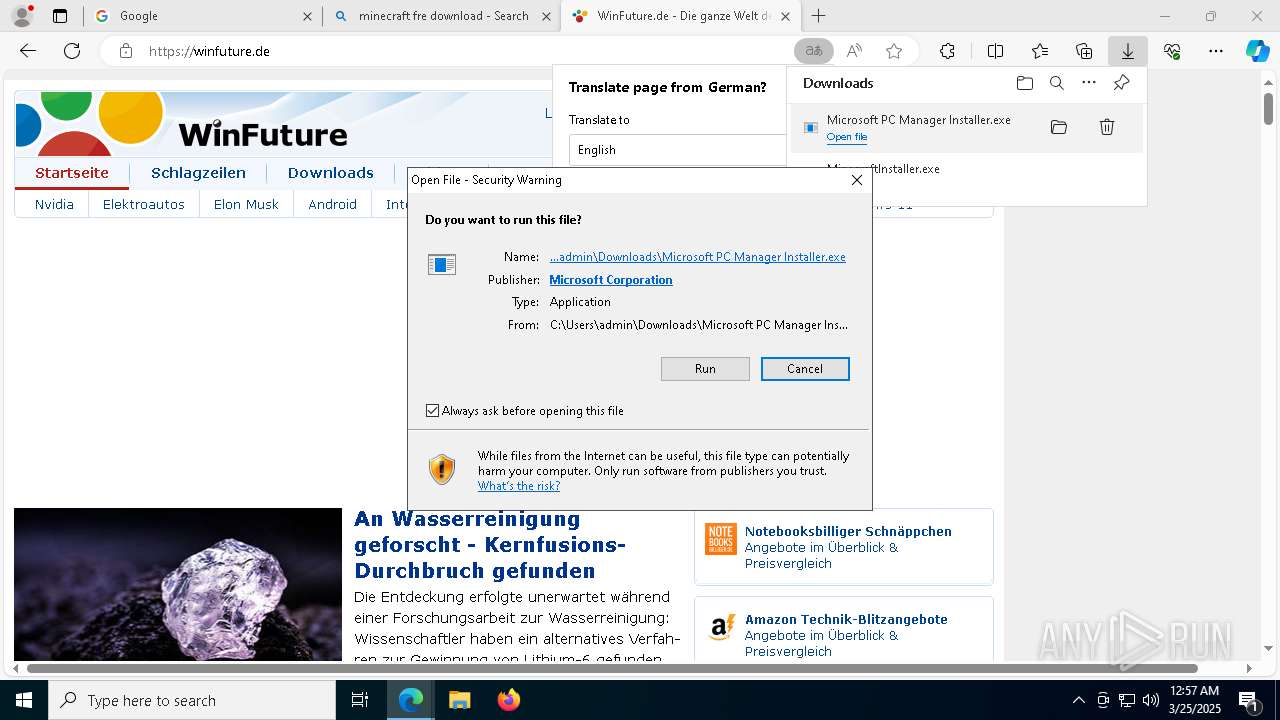Close the Open File Security Warning dialog
The image size is (1280, 720).
(857, 180)
